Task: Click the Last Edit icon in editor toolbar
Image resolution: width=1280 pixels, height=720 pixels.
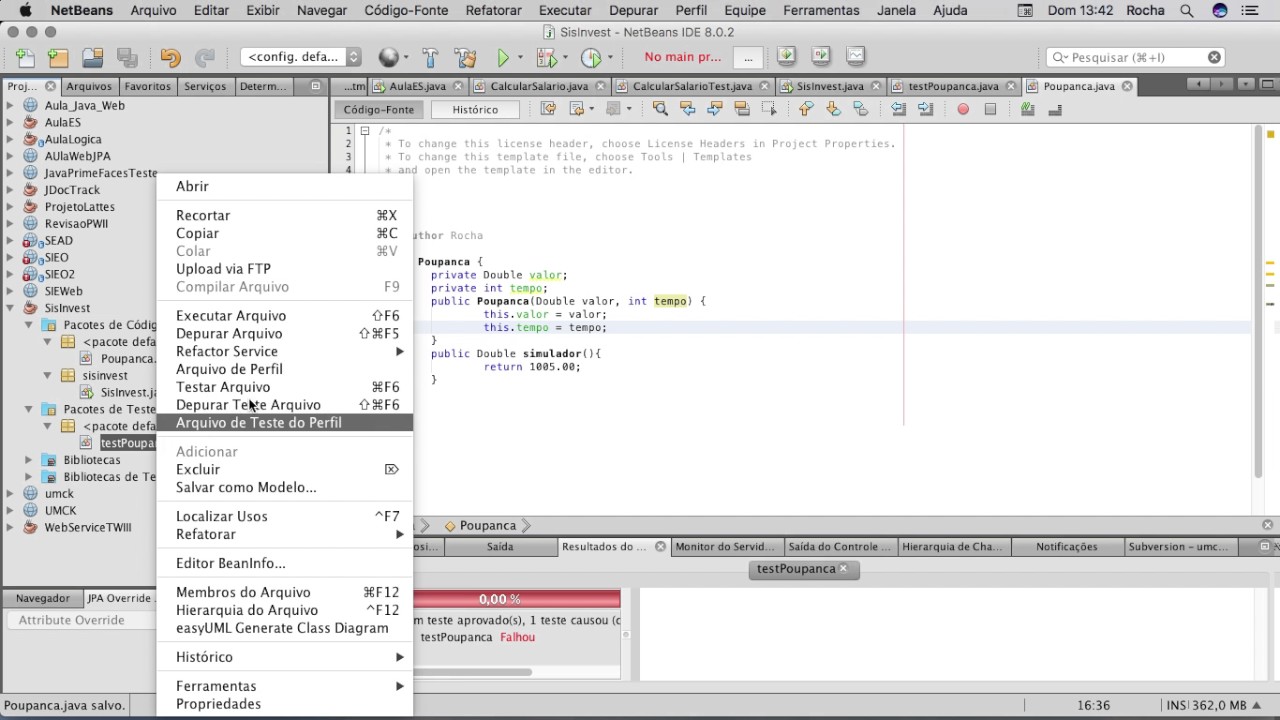Action: tap(548, 109)
